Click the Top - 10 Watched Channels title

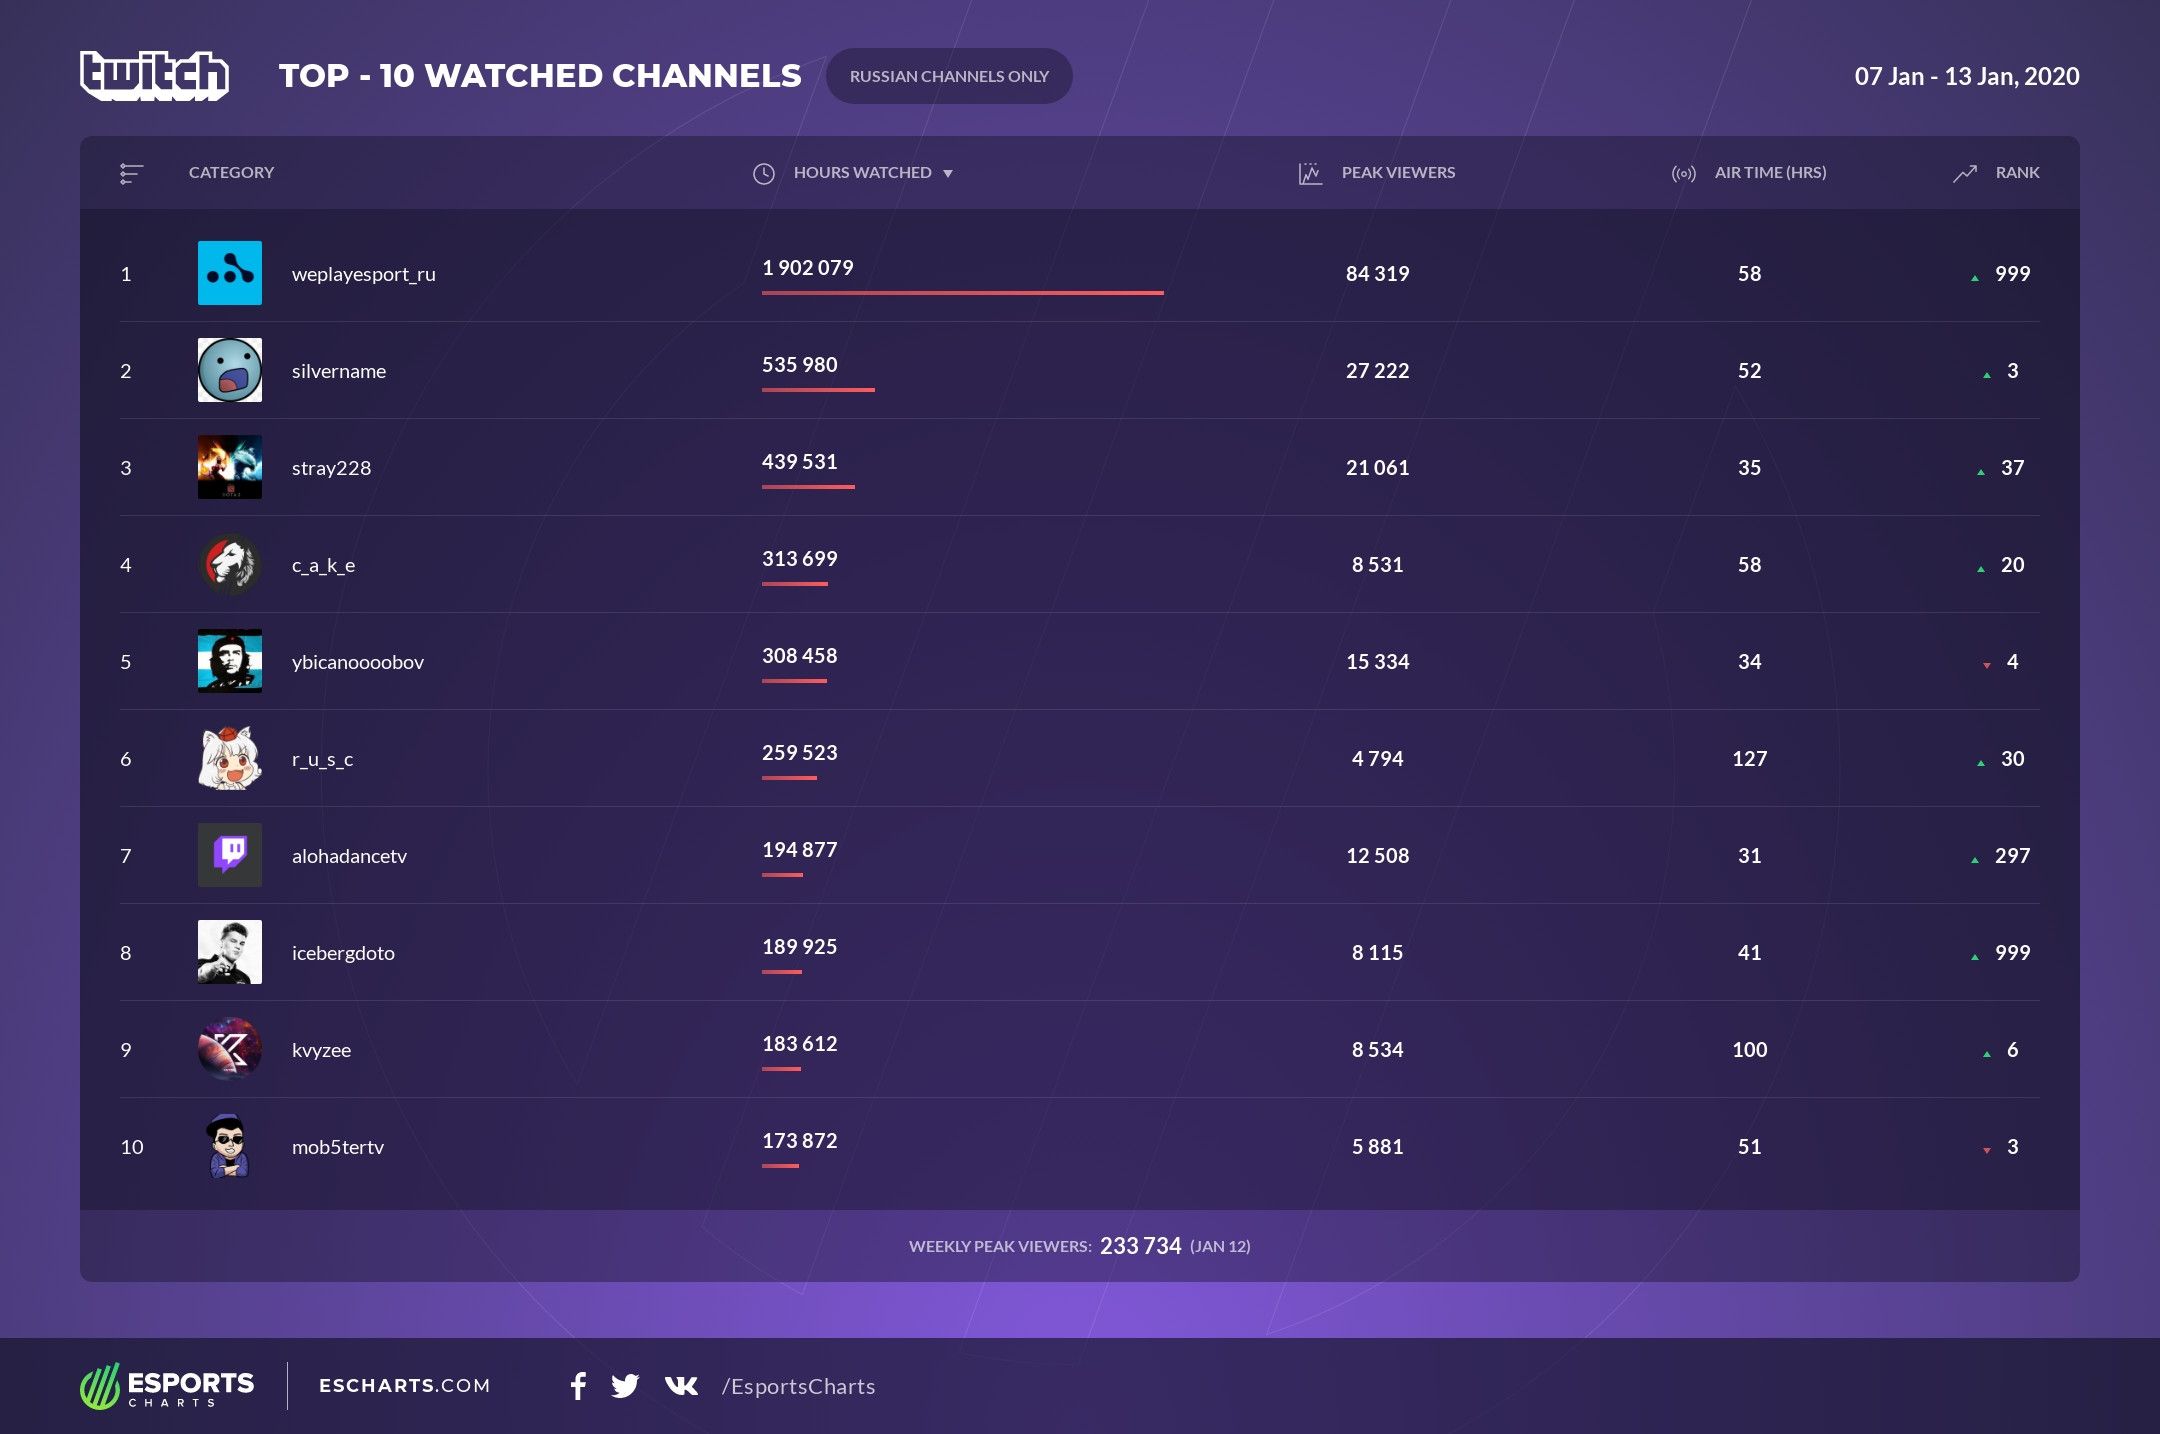click(540, 76)
